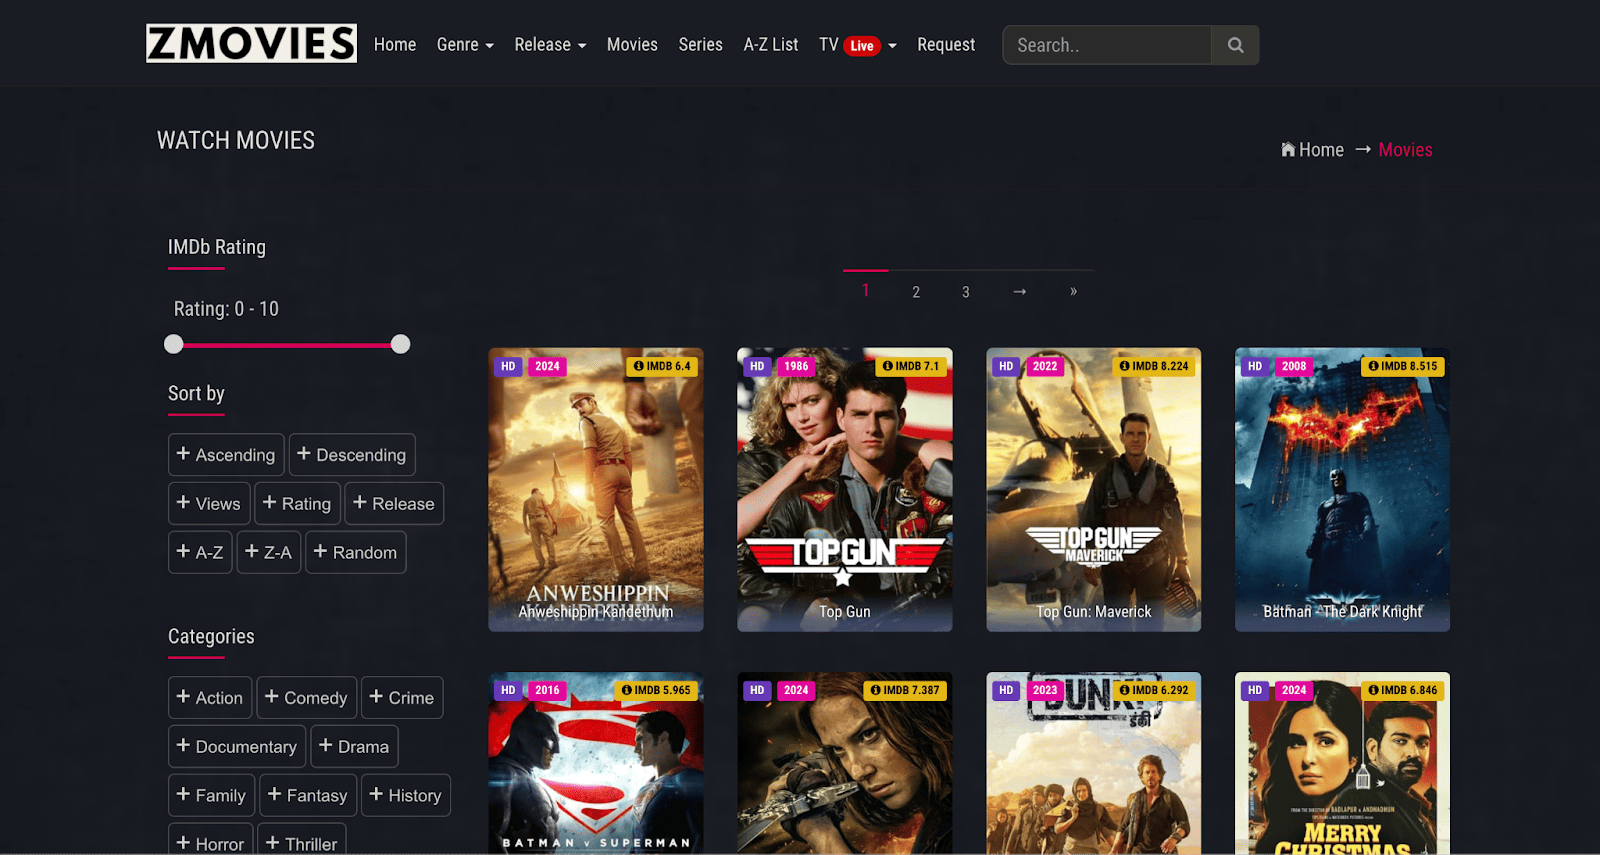Toggle the Drama category filter
Screen dimensions: 1600x855
pos(354,747)
